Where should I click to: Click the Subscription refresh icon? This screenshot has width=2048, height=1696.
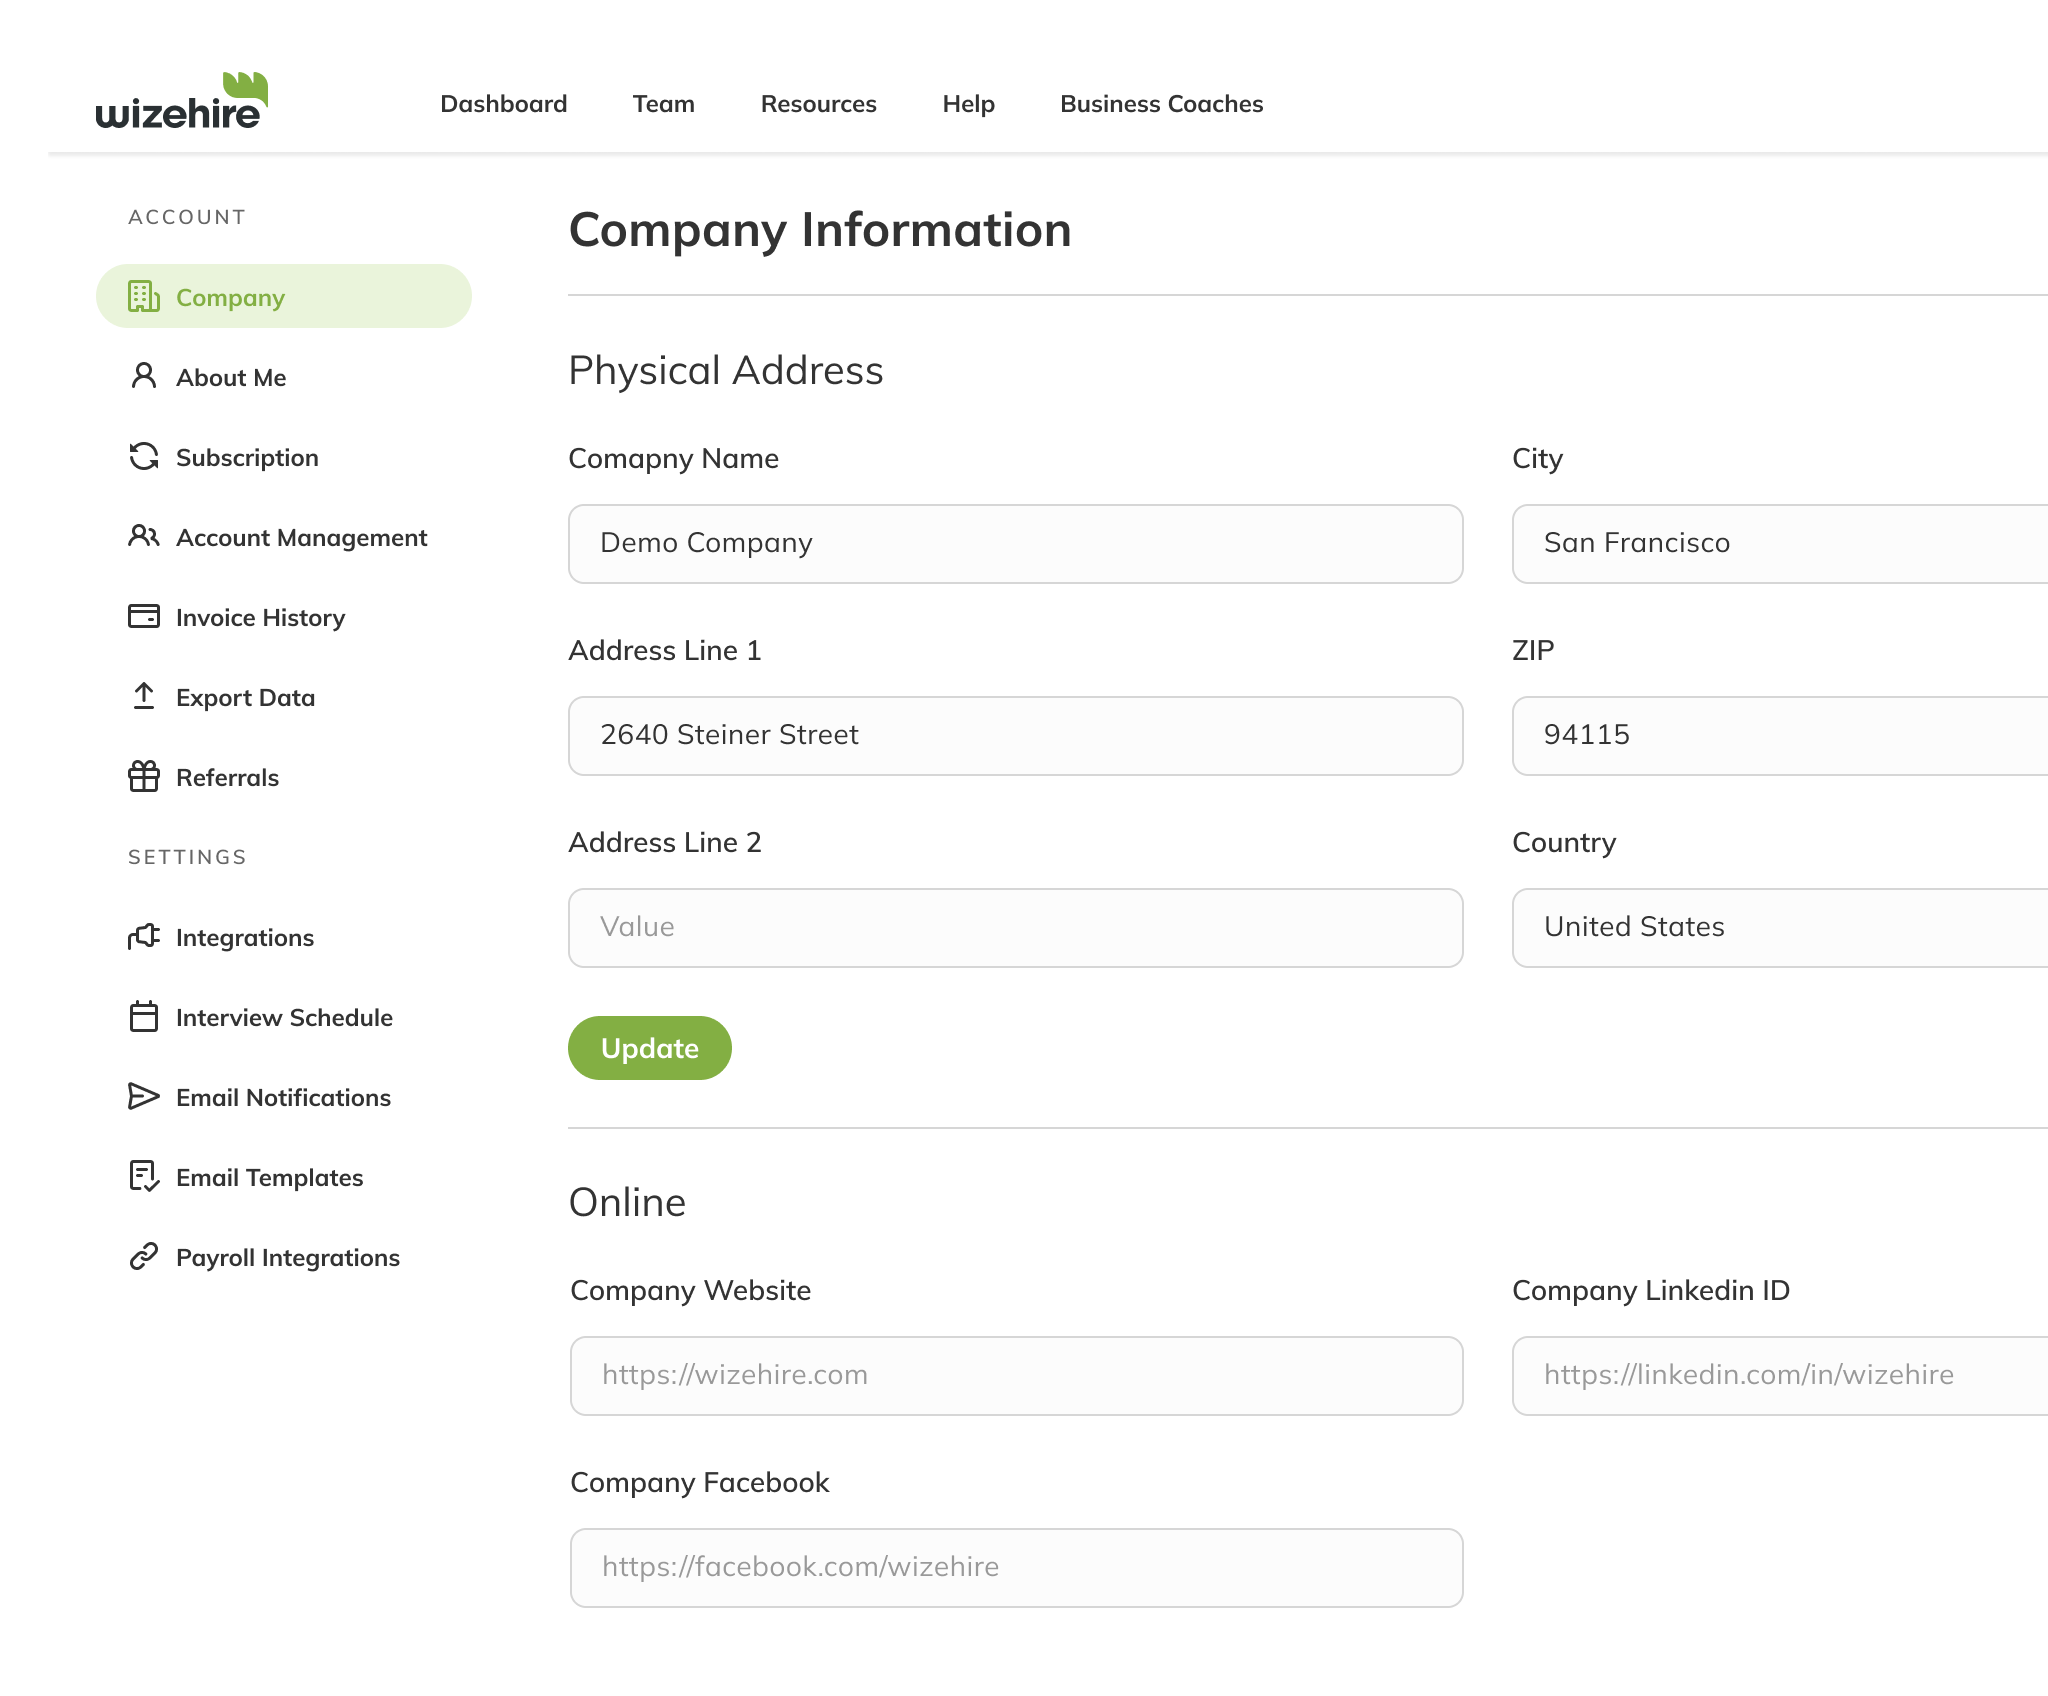(143, 454)
